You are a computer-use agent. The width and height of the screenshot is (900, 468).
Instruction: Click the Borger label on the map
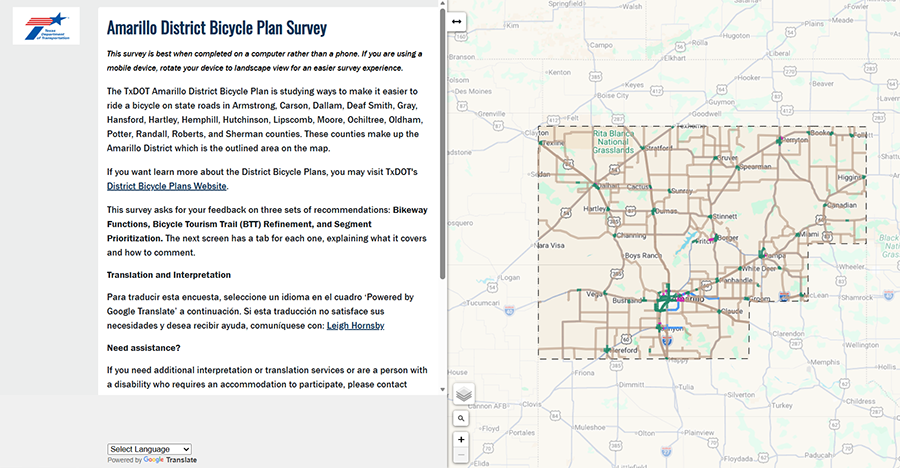728,237
